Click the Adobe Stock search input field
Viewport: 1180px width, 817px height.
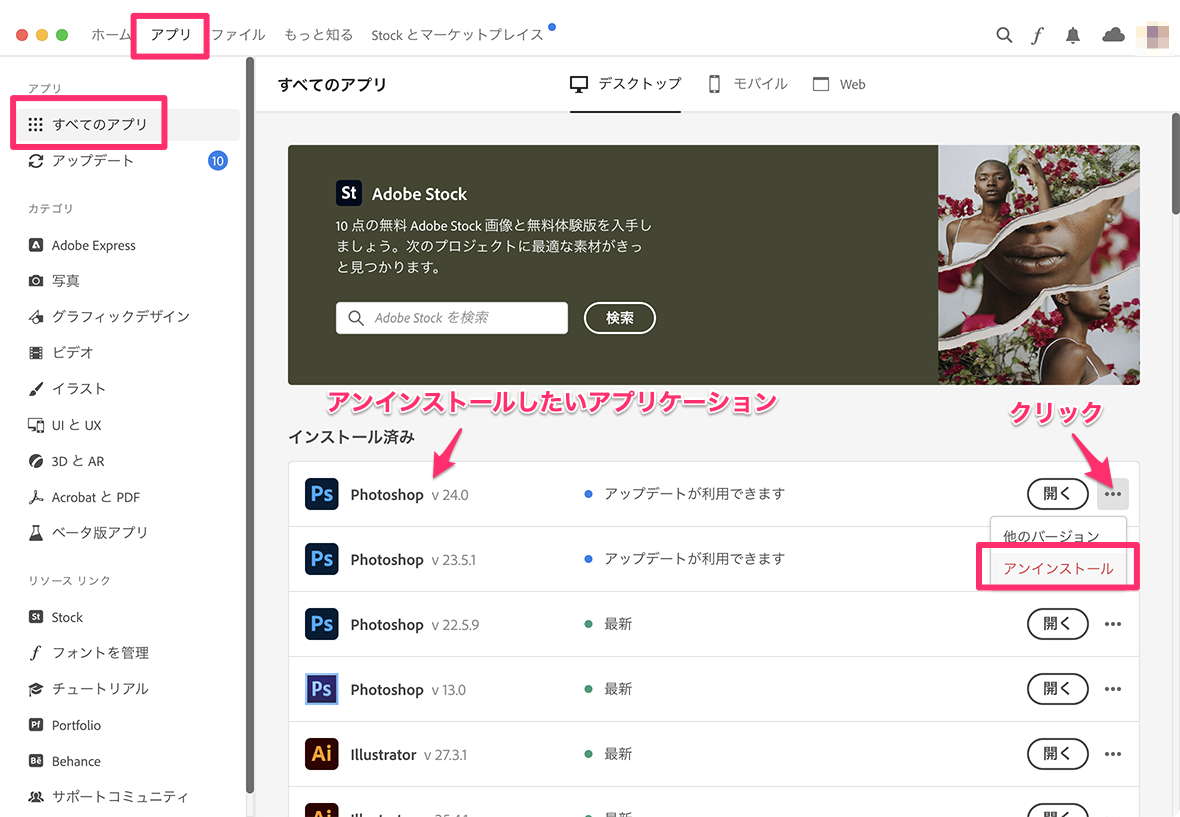click(451, 318)
